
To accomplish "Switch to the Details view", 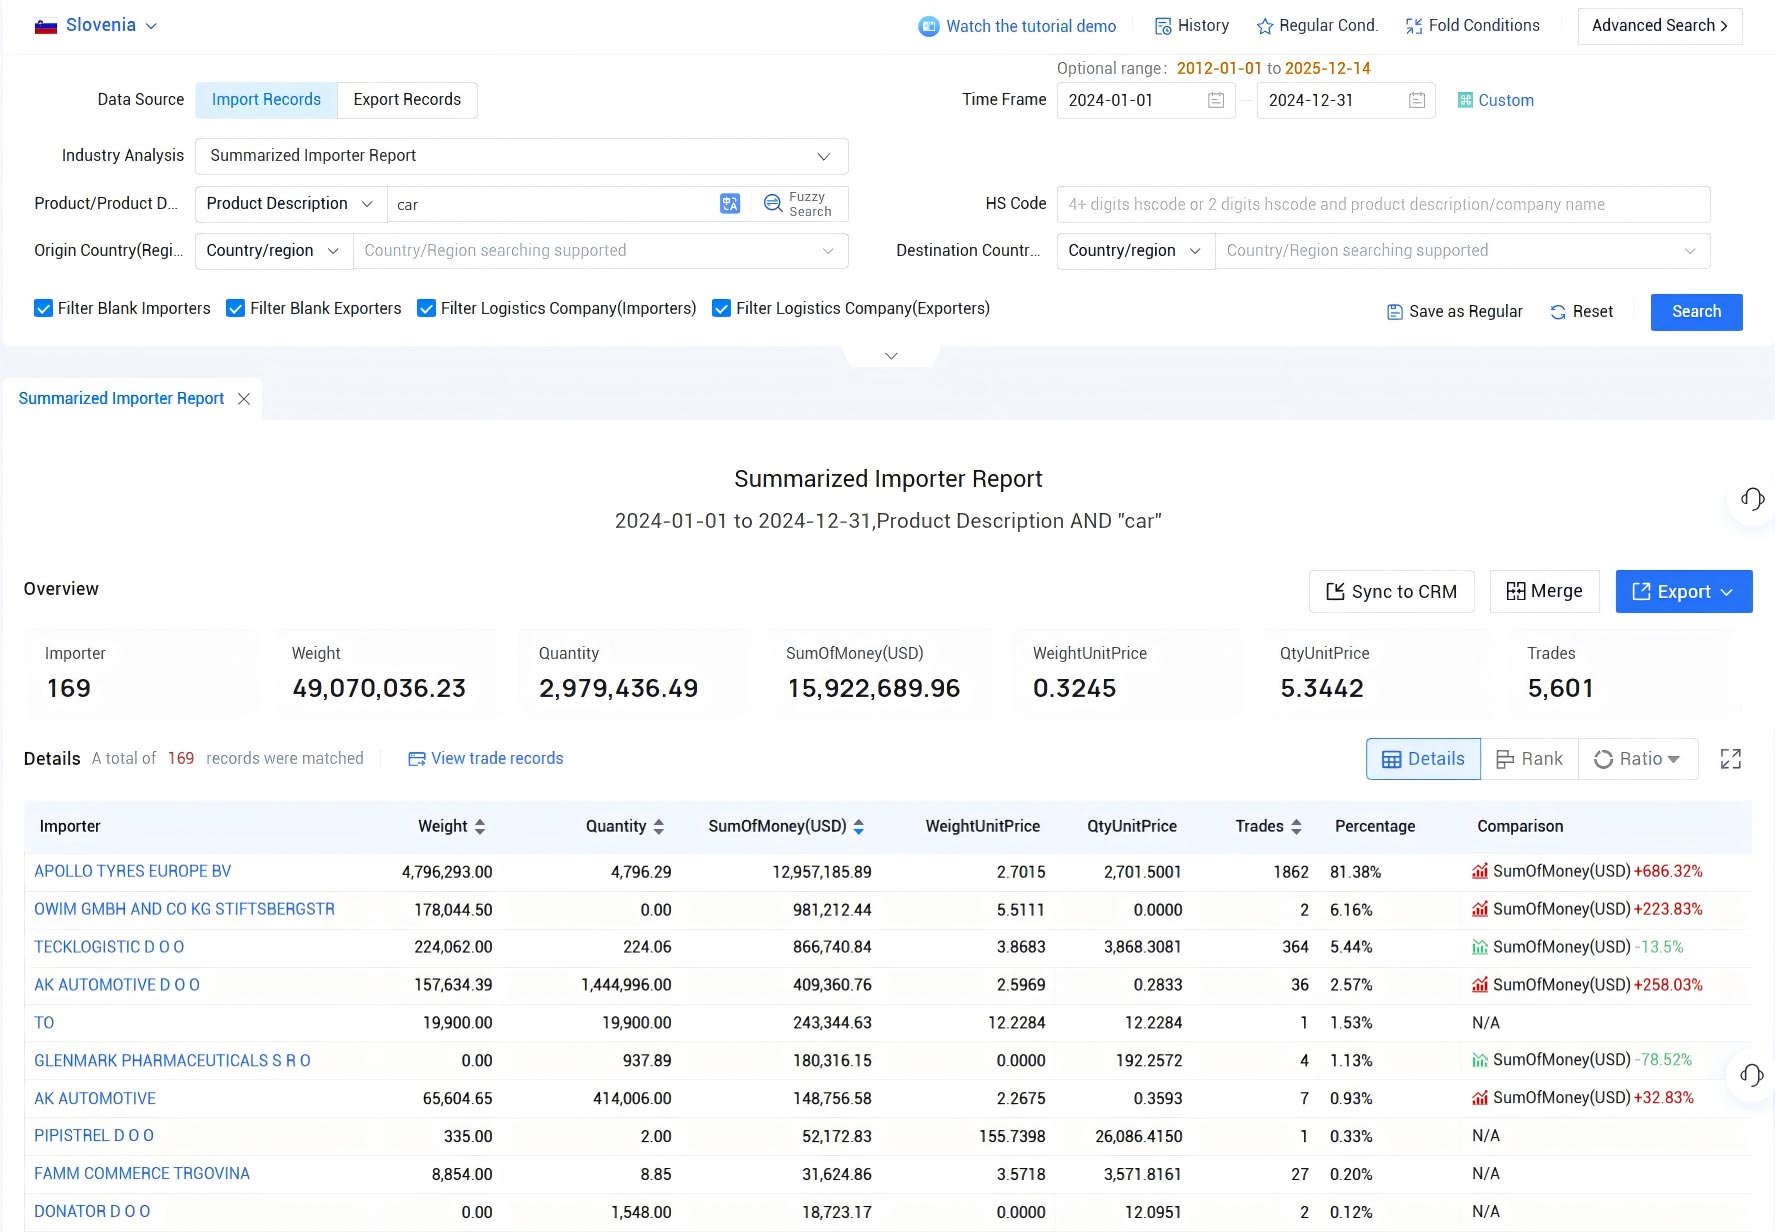I will 1423,759.
